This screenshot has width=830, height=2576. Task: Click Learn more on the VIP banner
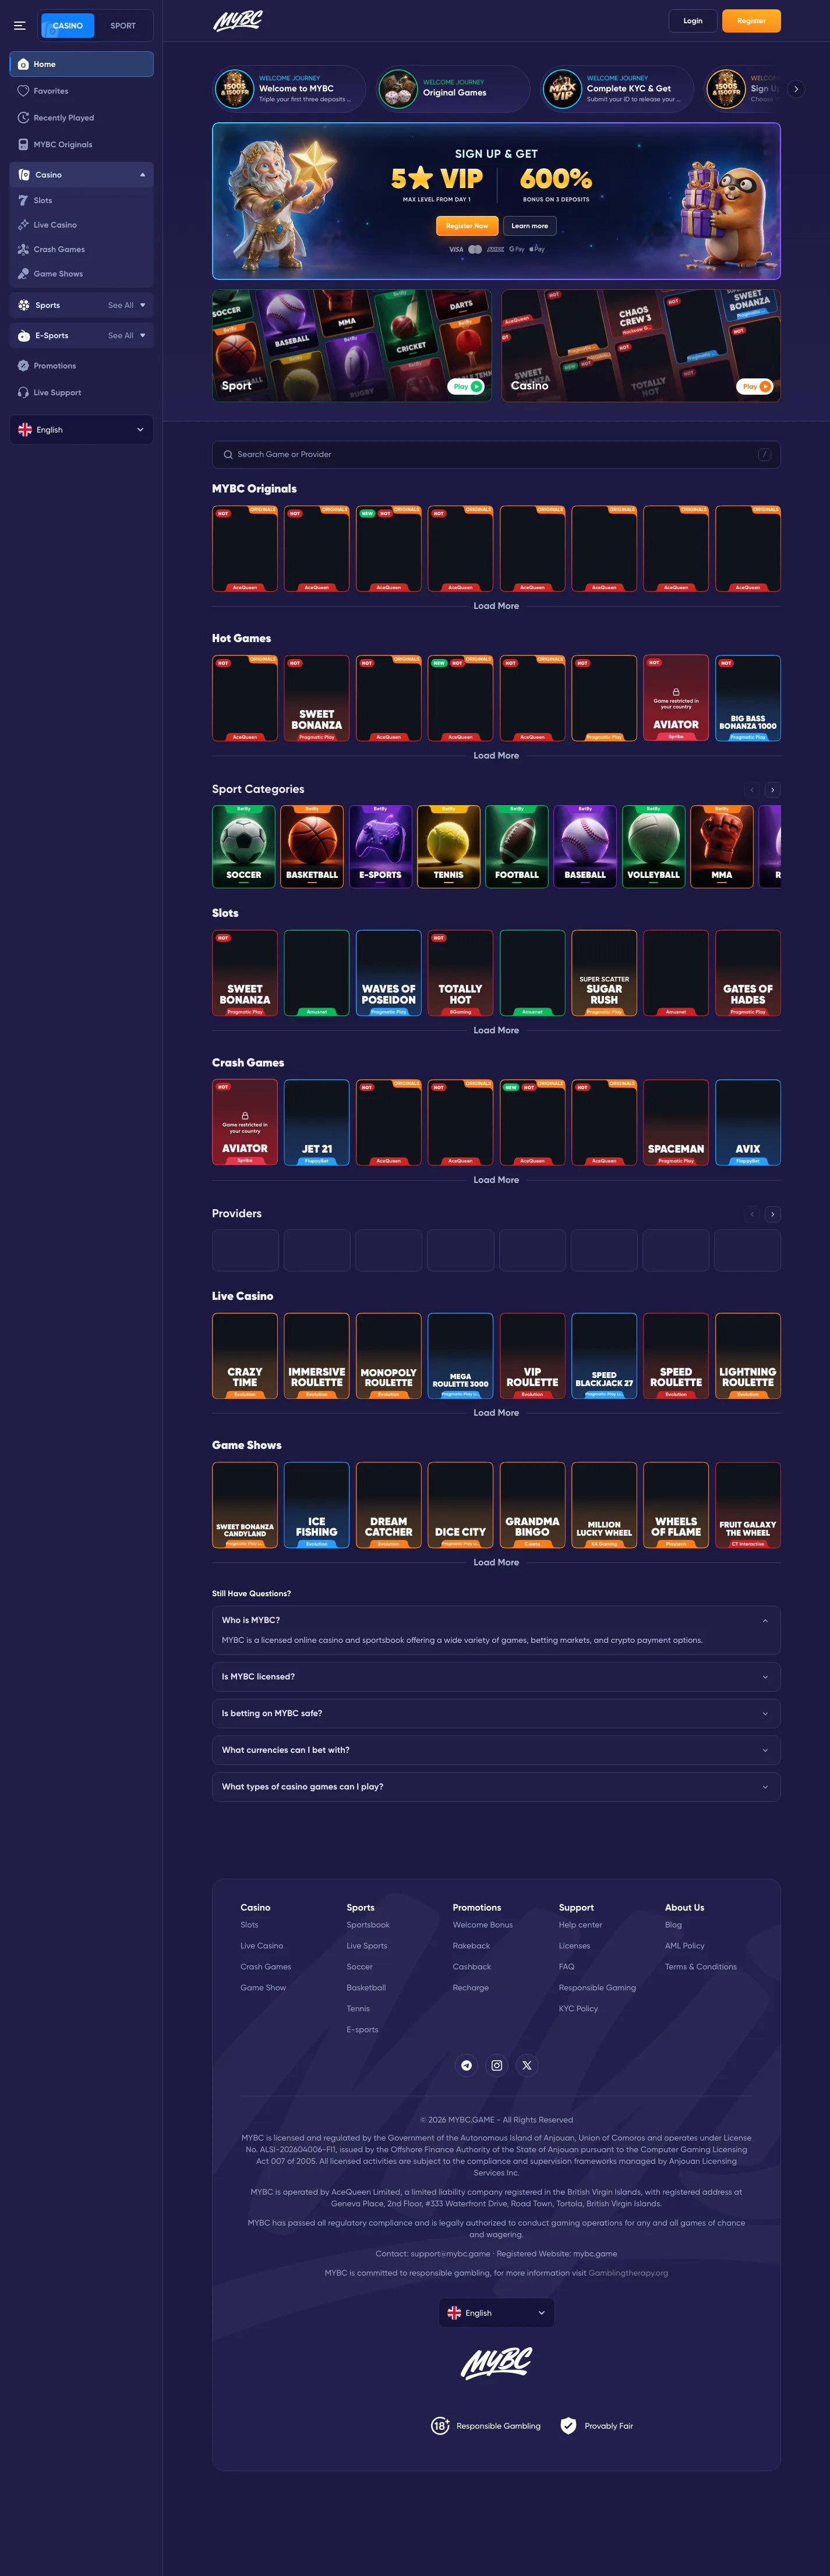[530, 226]
